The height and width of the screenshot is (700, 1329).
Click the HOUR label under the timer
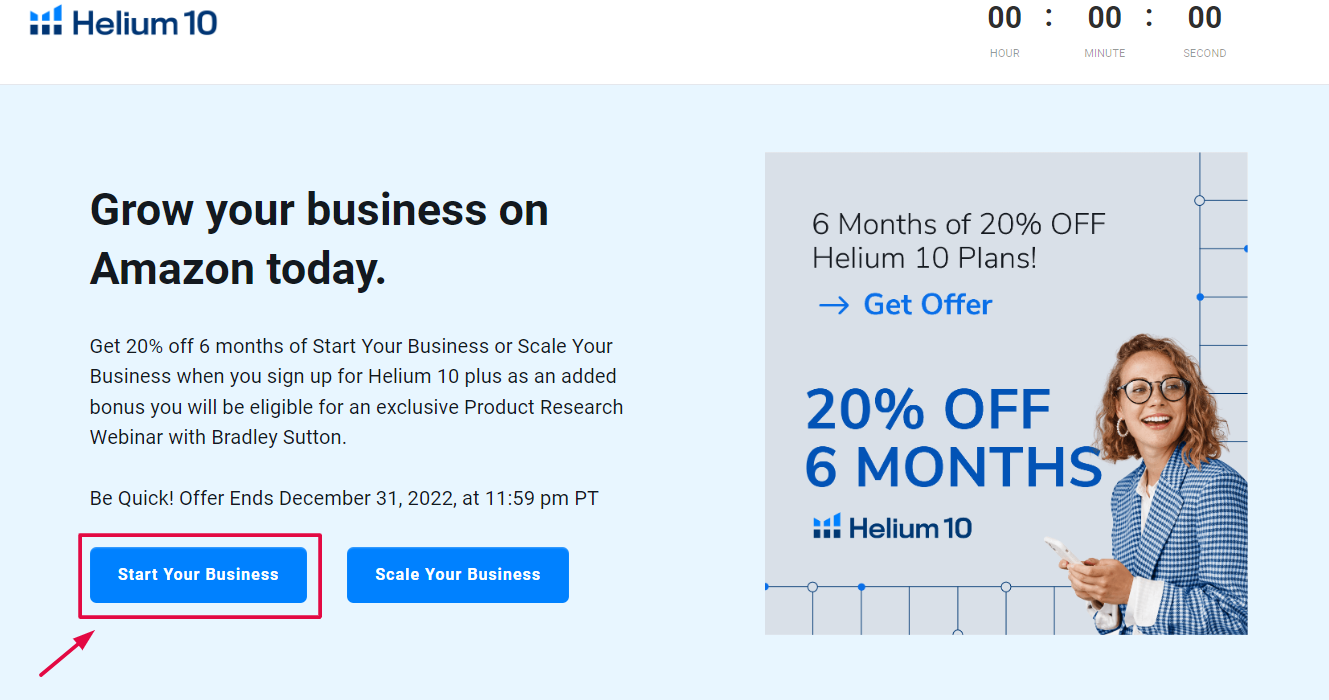(x=1004, y=53)
